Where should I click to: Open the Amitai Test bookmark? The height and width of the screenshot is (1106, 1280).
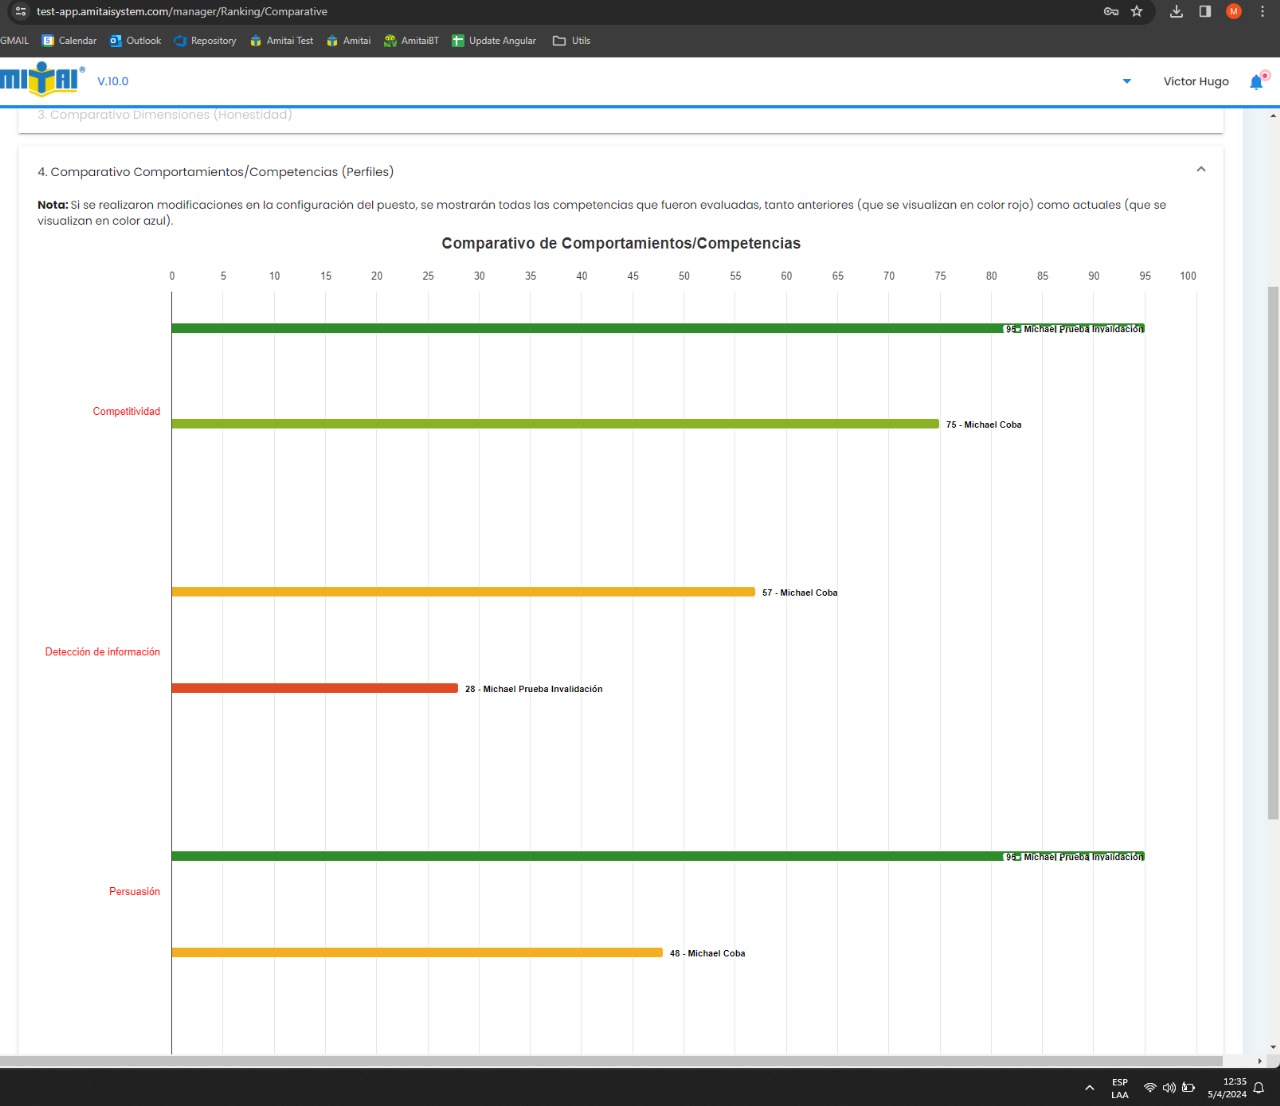tap(281, 41)
